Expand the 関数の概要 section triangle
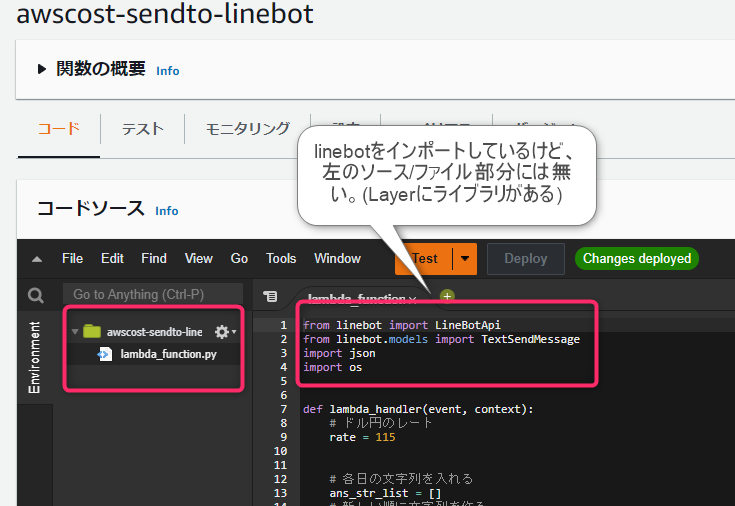The image size is (735, 506). coord(42,69)
